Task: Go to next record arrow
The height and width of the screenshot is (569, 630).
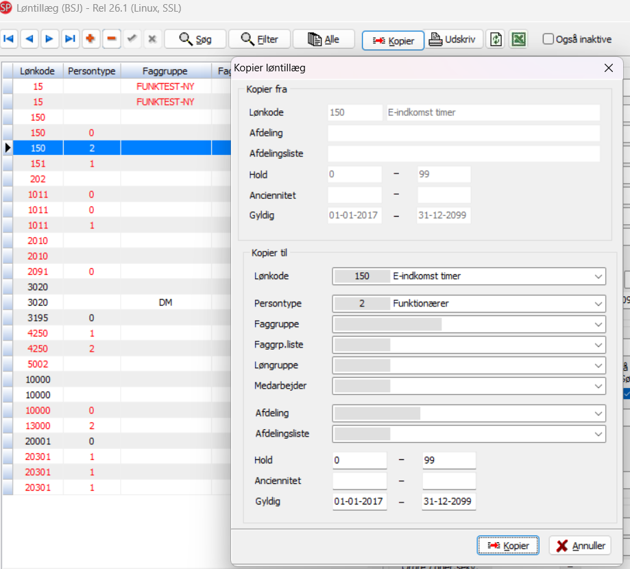Action: click(49, 39)
